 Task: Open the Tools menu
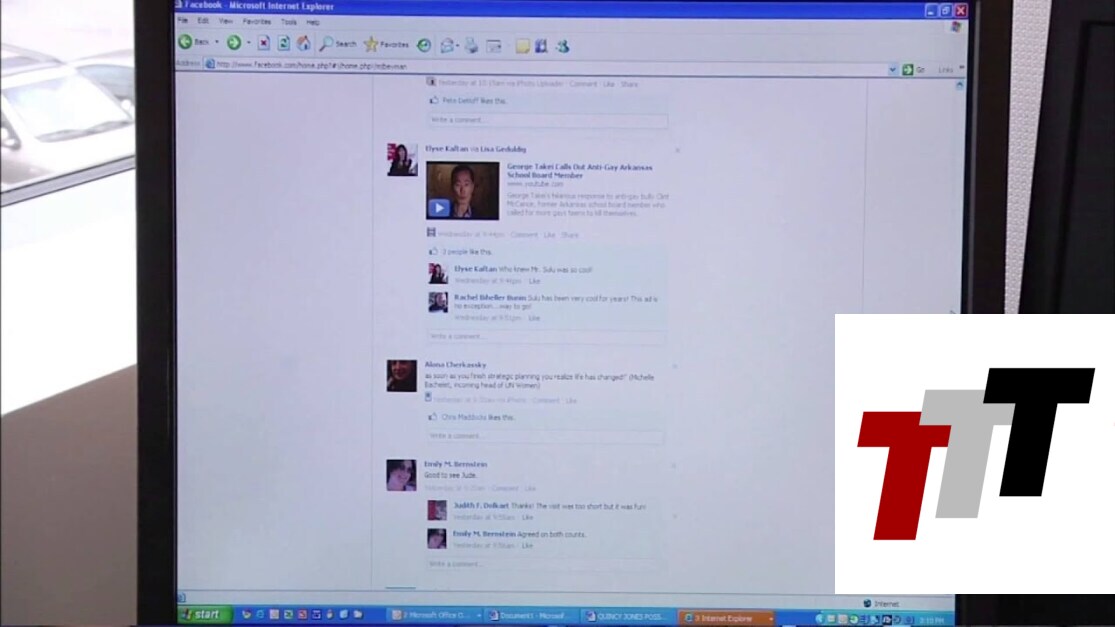(288, 21)
